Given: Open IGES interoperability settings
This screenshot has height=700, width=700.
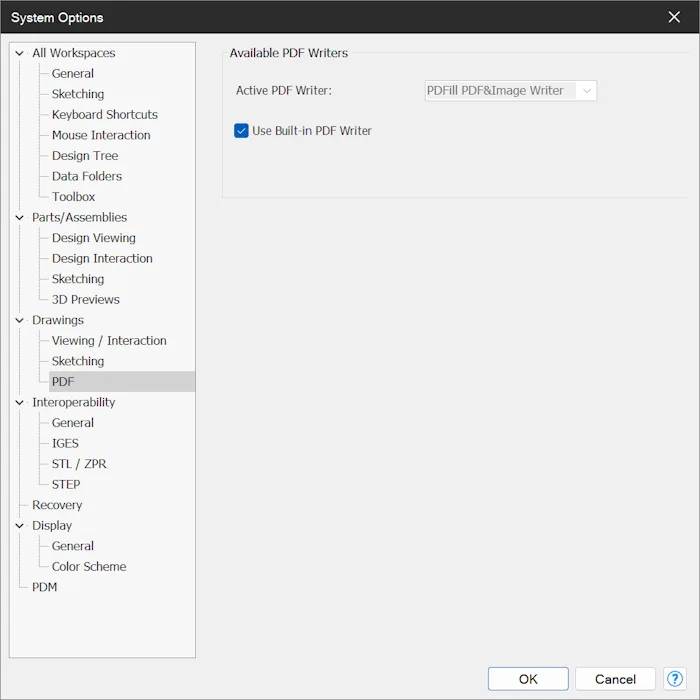Looking at the screenshot, I should [x=65, y=443].
